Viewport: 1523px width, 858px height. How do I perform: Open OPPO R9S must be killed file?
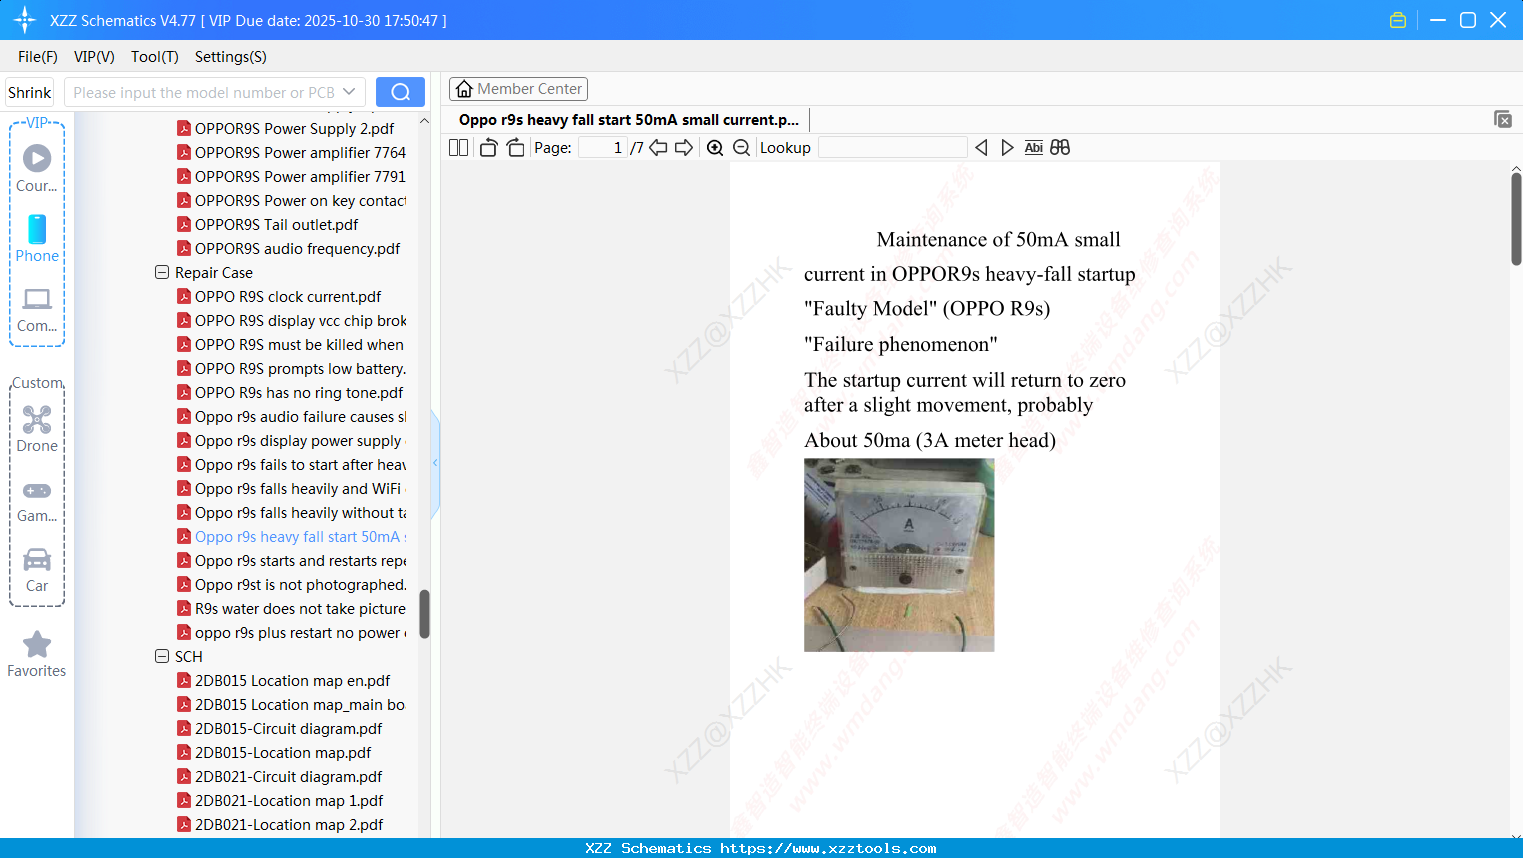point(292,344)
